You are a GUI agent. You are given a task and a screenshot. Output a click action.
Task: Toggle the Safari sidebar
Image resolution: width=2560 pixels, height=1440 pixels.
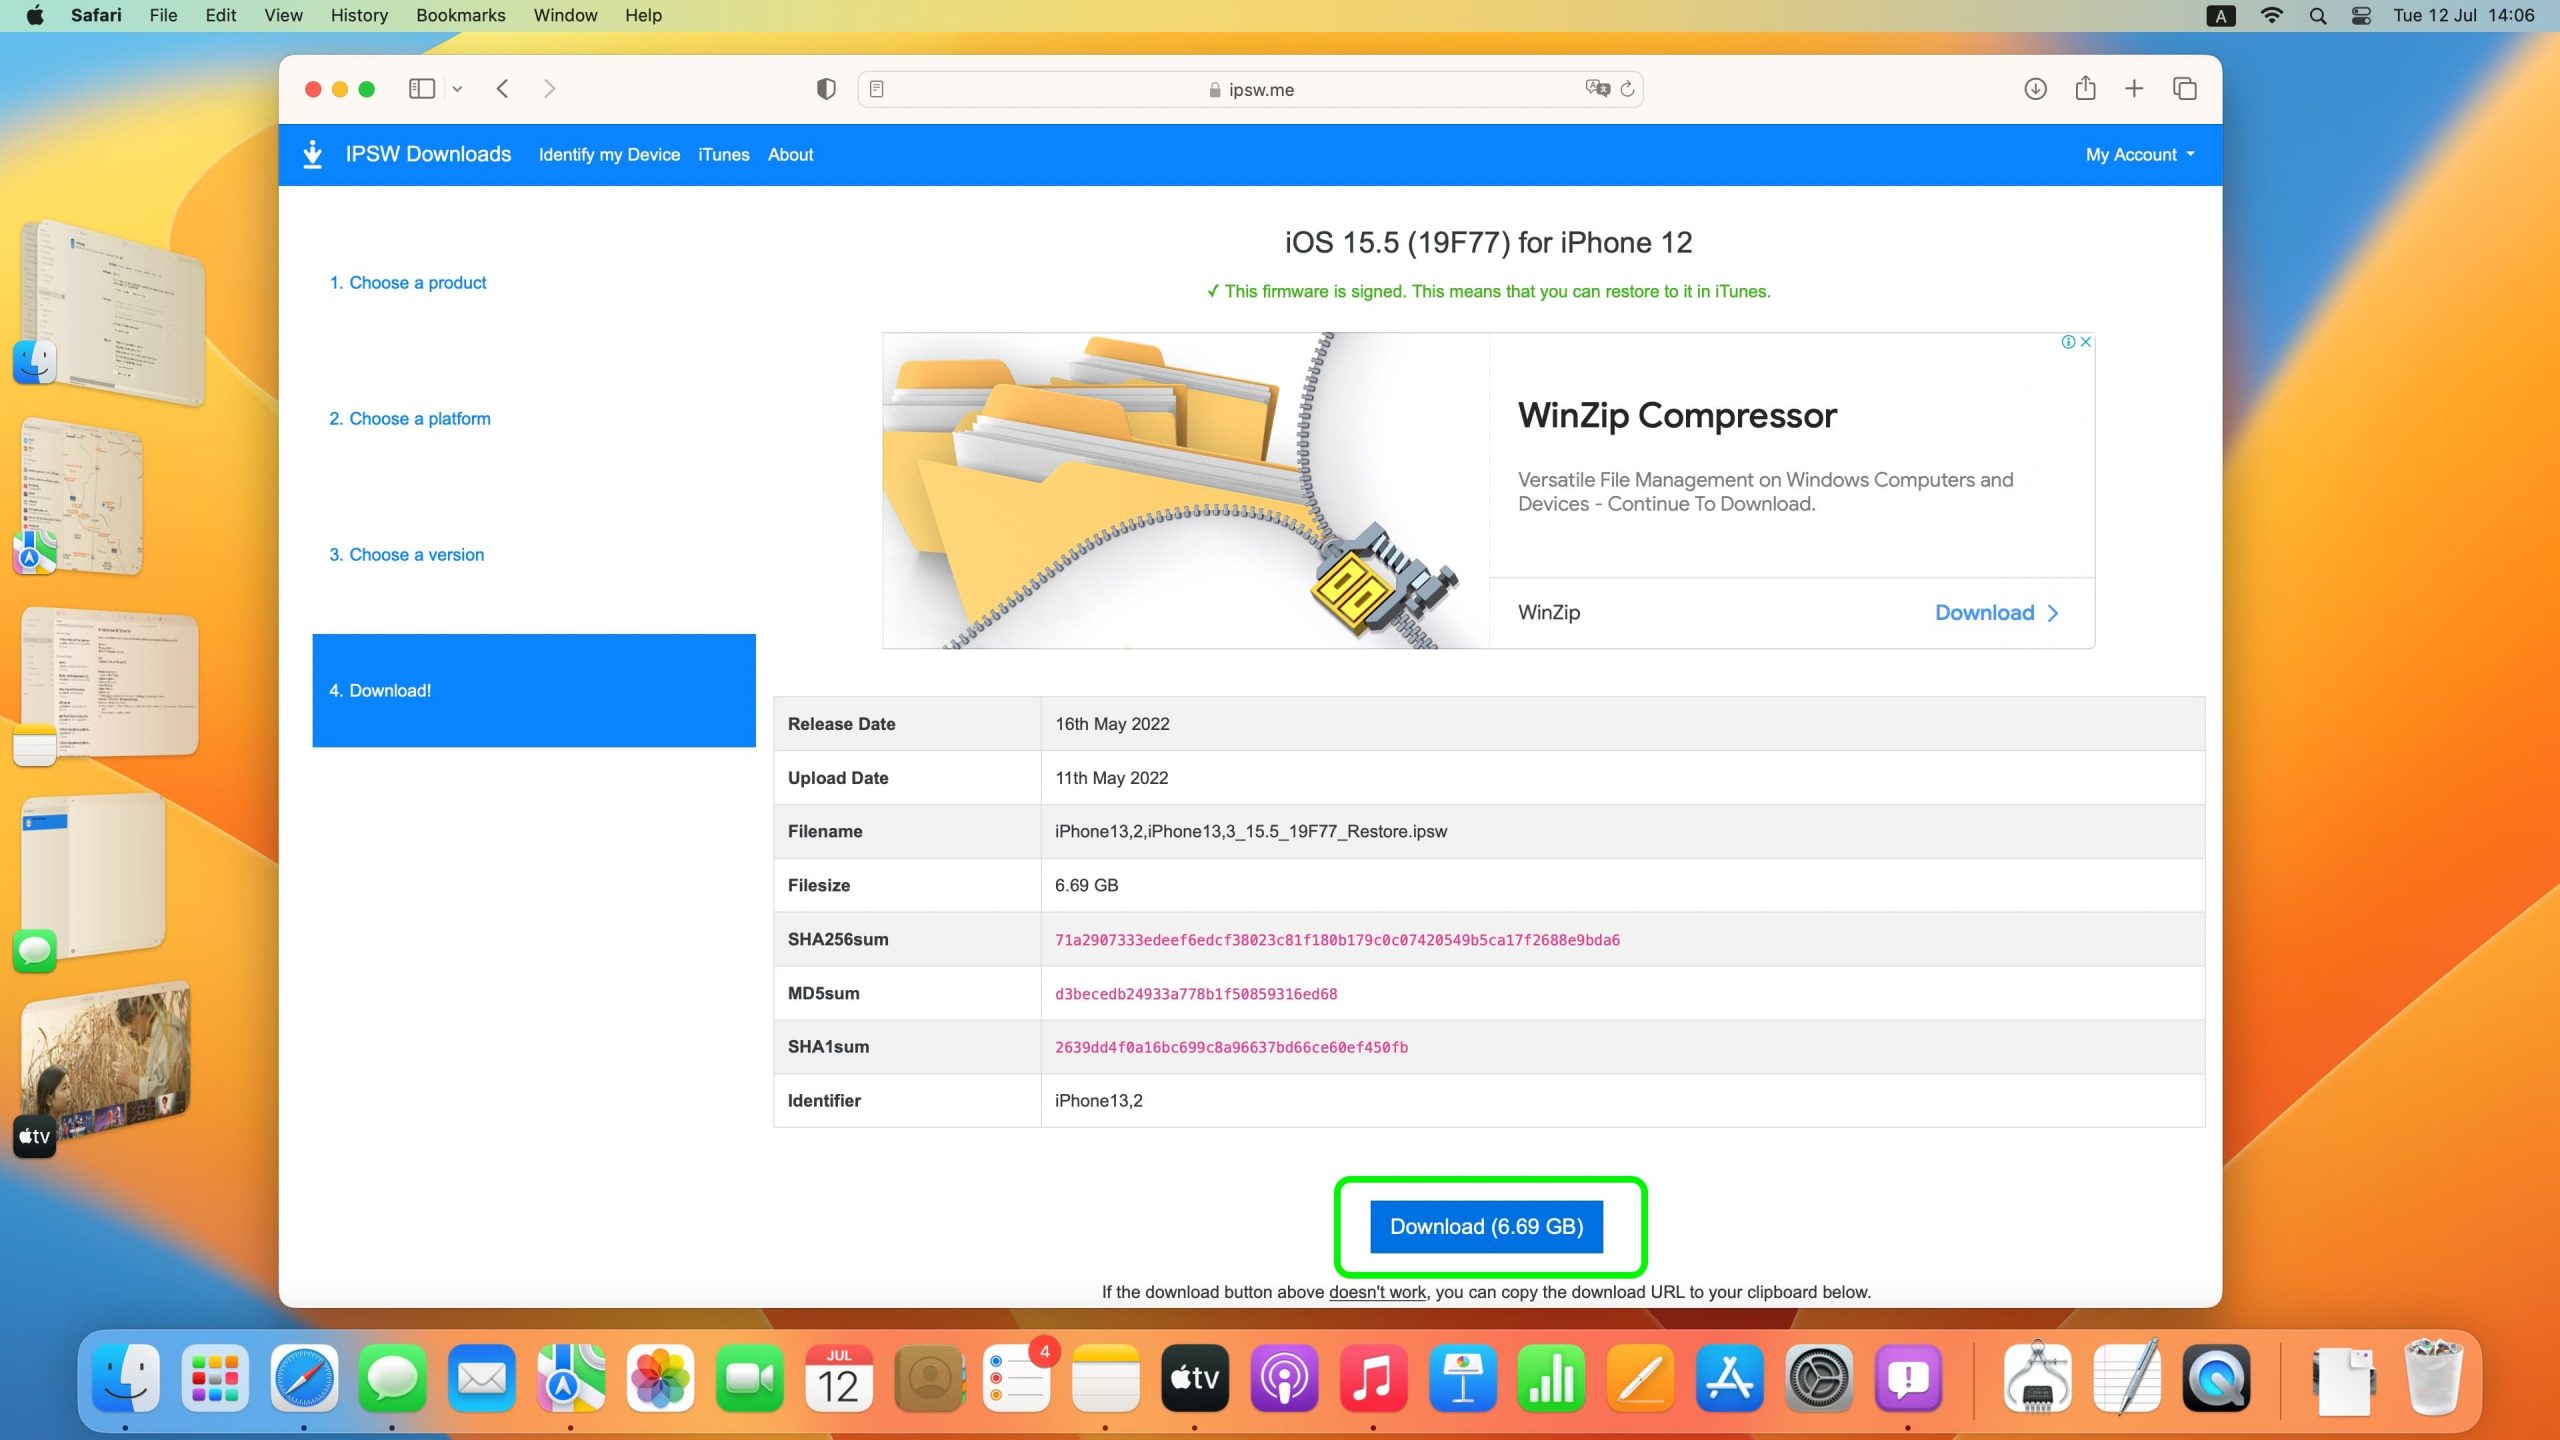coord(421,89)
